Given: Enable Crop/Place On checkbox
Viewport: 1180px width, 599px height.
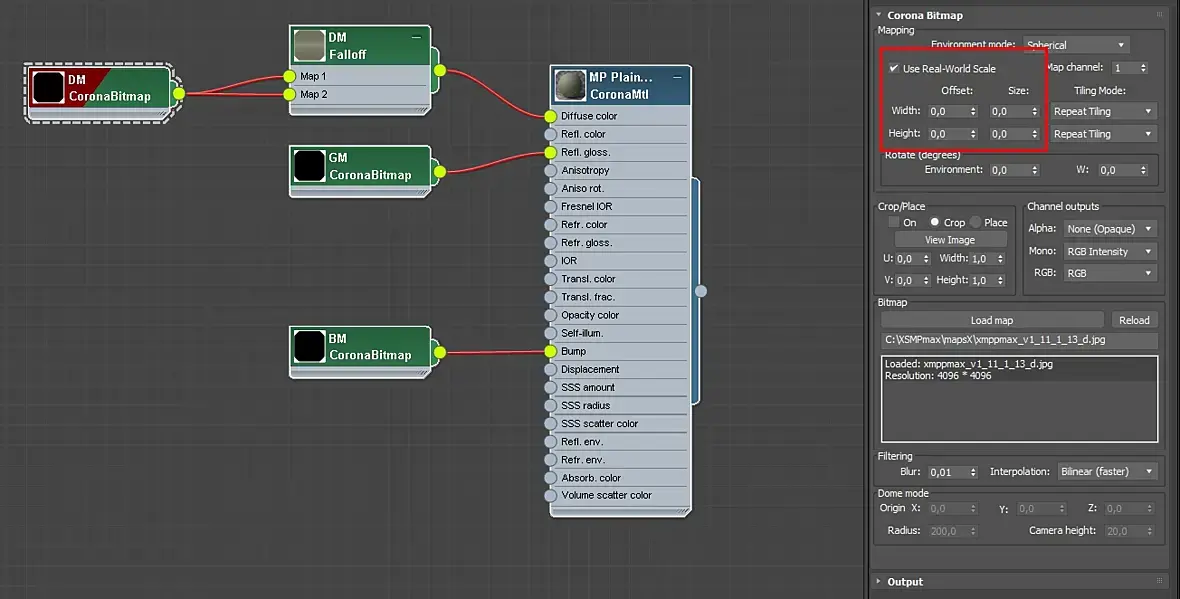Looking at the screenshot, I should (x=894, y=222).
